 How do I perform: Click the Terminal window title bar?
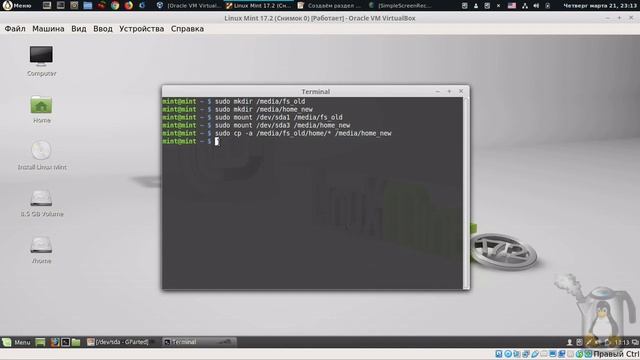(316, 91)
